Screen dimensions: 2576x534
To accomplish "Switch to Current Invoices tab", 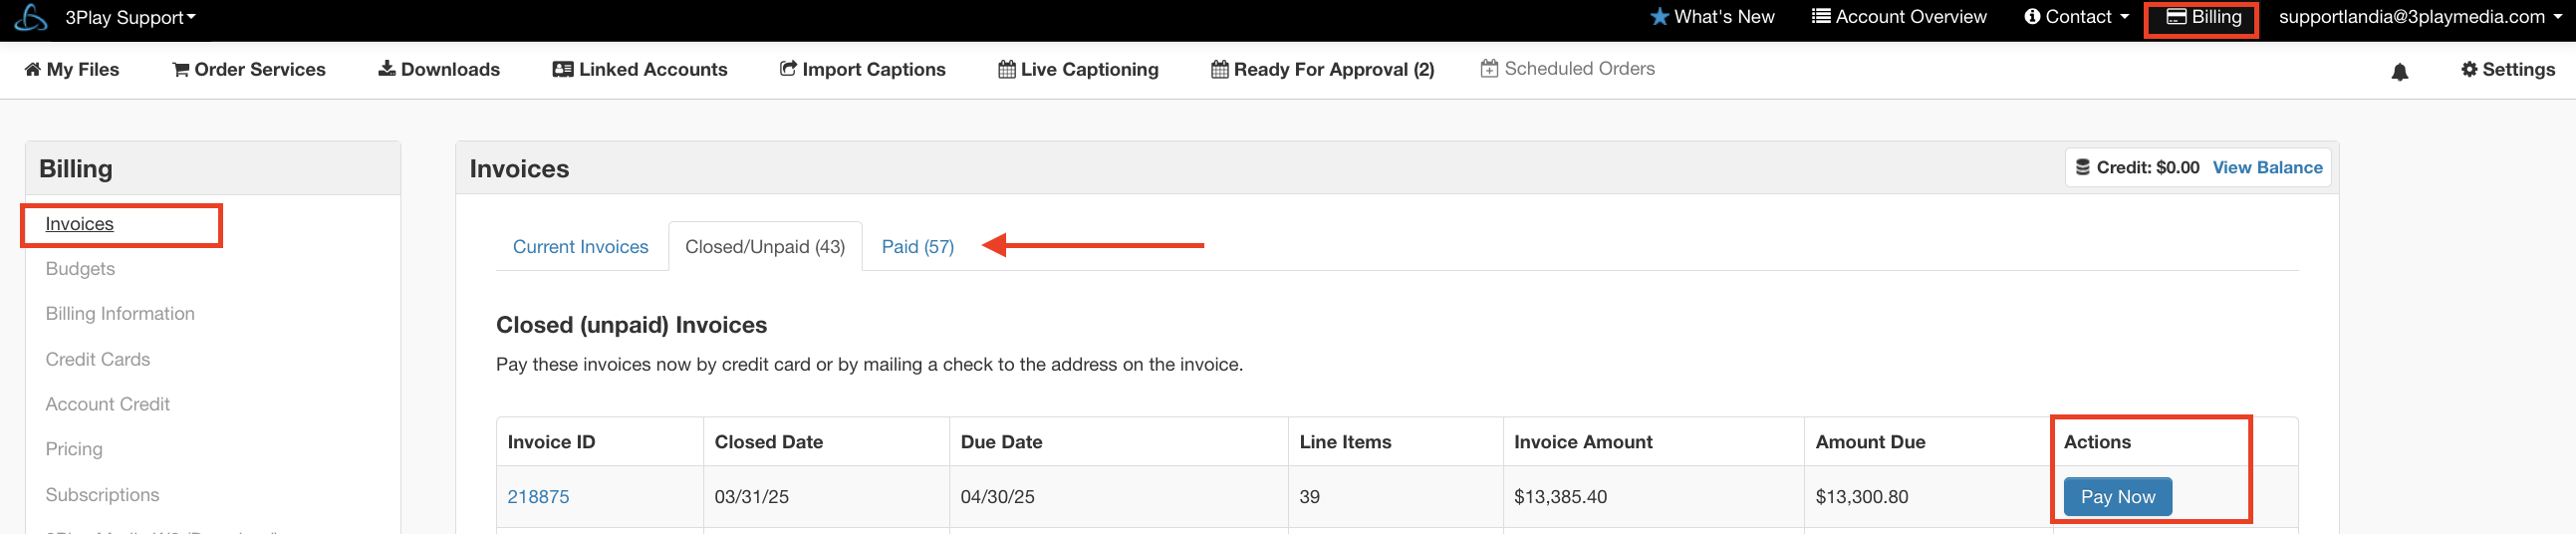I will click(x=580, y=247).
